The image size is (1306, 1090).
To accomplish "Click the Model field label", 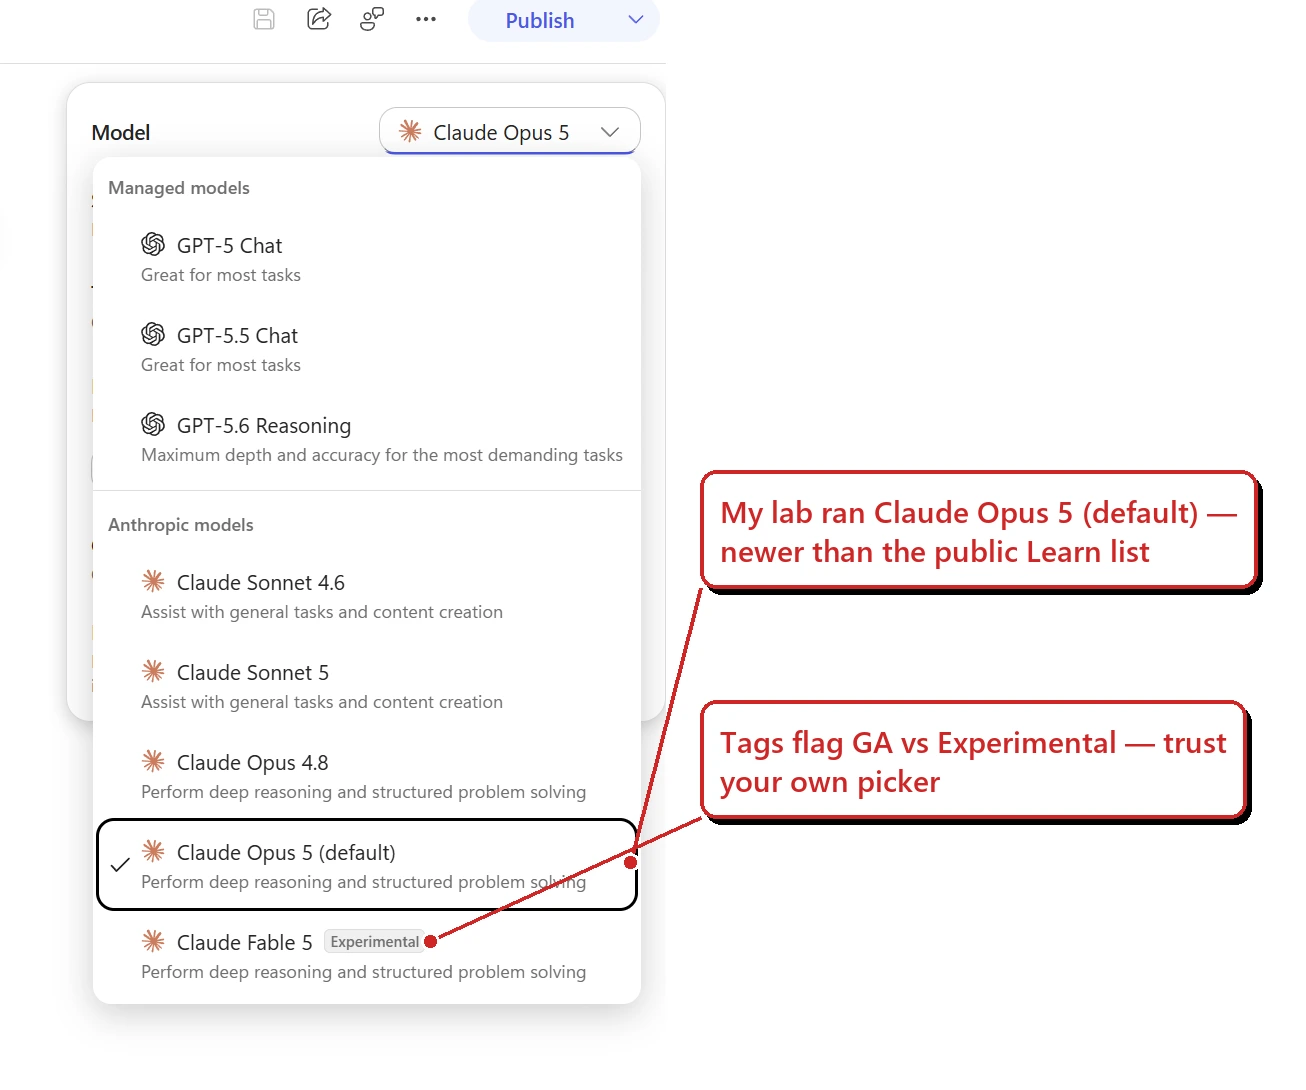I will point(121,132).
